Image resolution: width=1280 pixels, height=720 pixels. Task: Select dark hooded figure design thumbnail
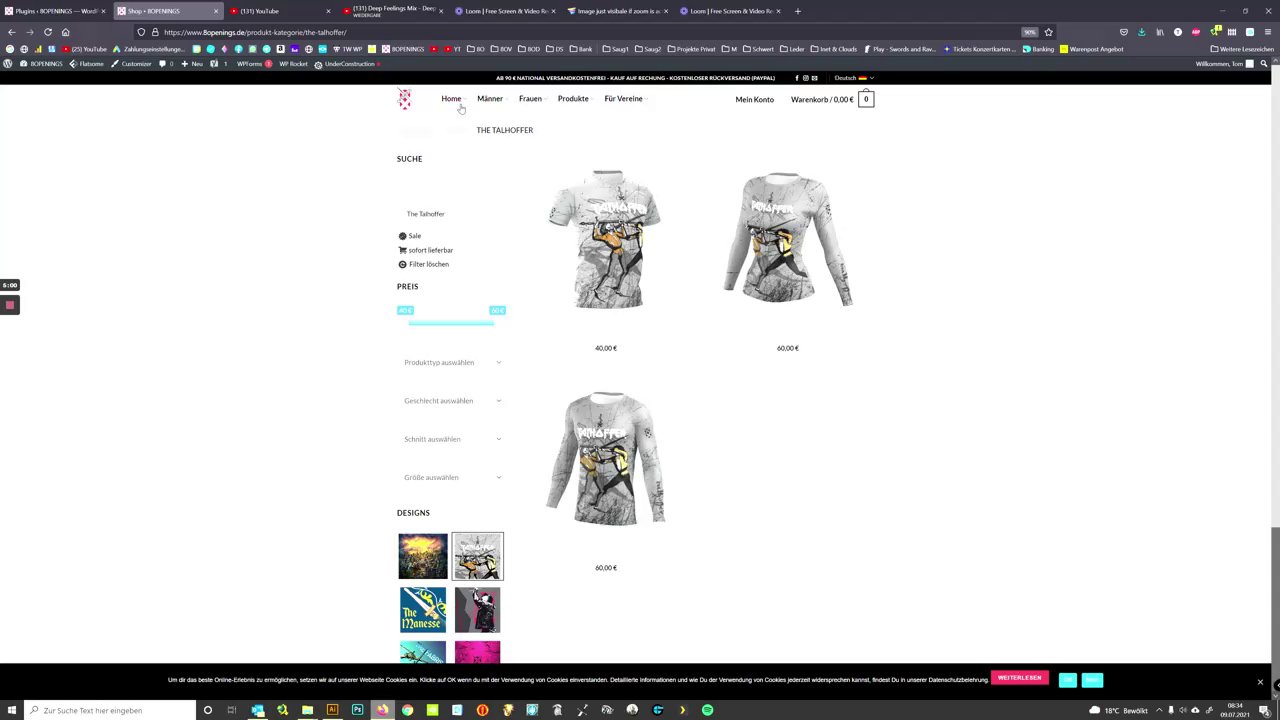[477, 610]
